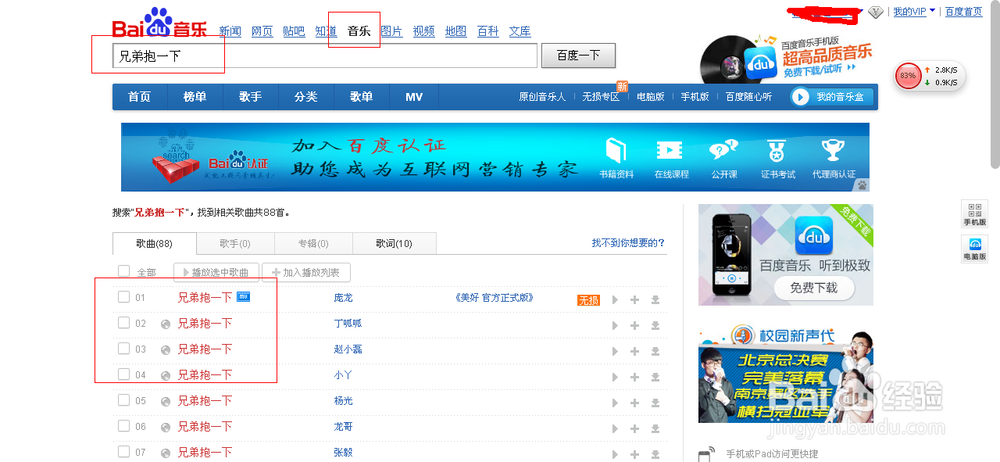This screenshot has width=1000, height=462.
Task: Select the 歌曲(88) tab
Action: point(154,244)
